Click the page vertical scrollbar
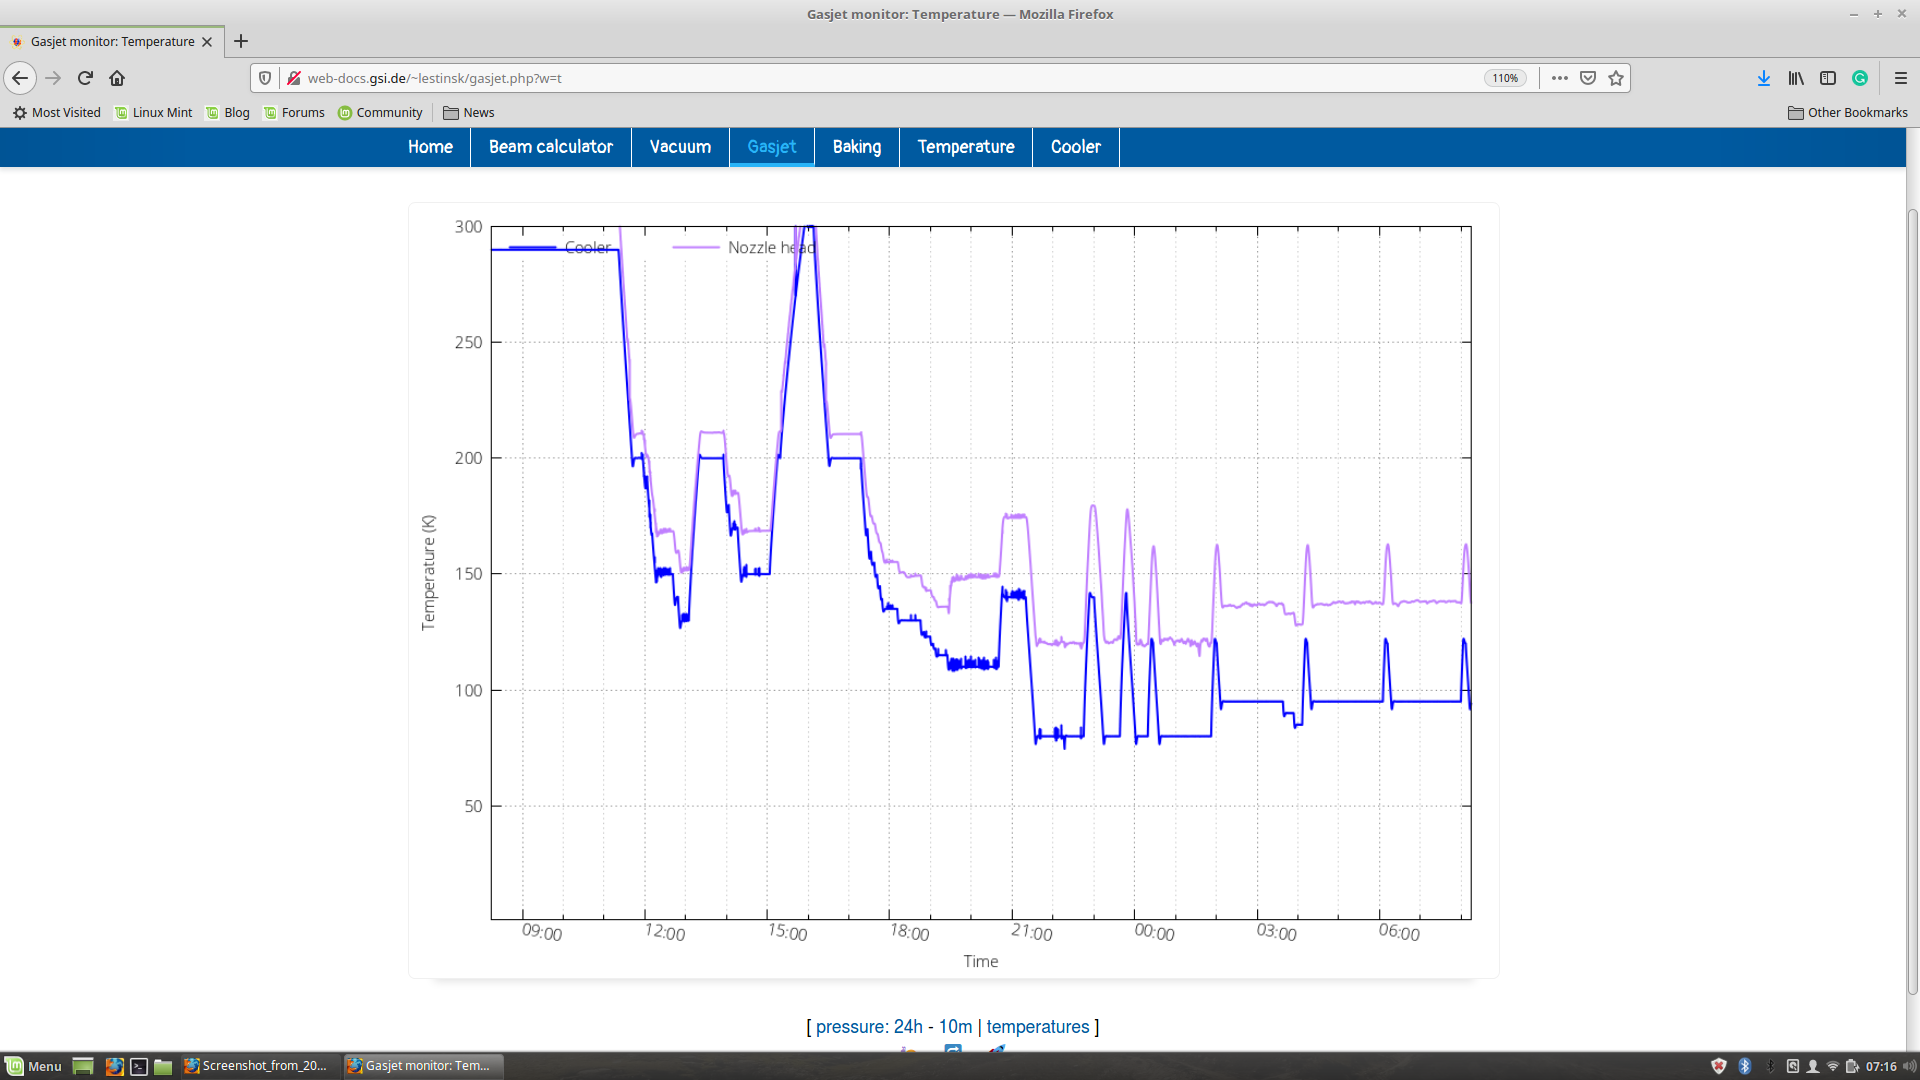The image size is (1920, 1080). point(1912,600)
